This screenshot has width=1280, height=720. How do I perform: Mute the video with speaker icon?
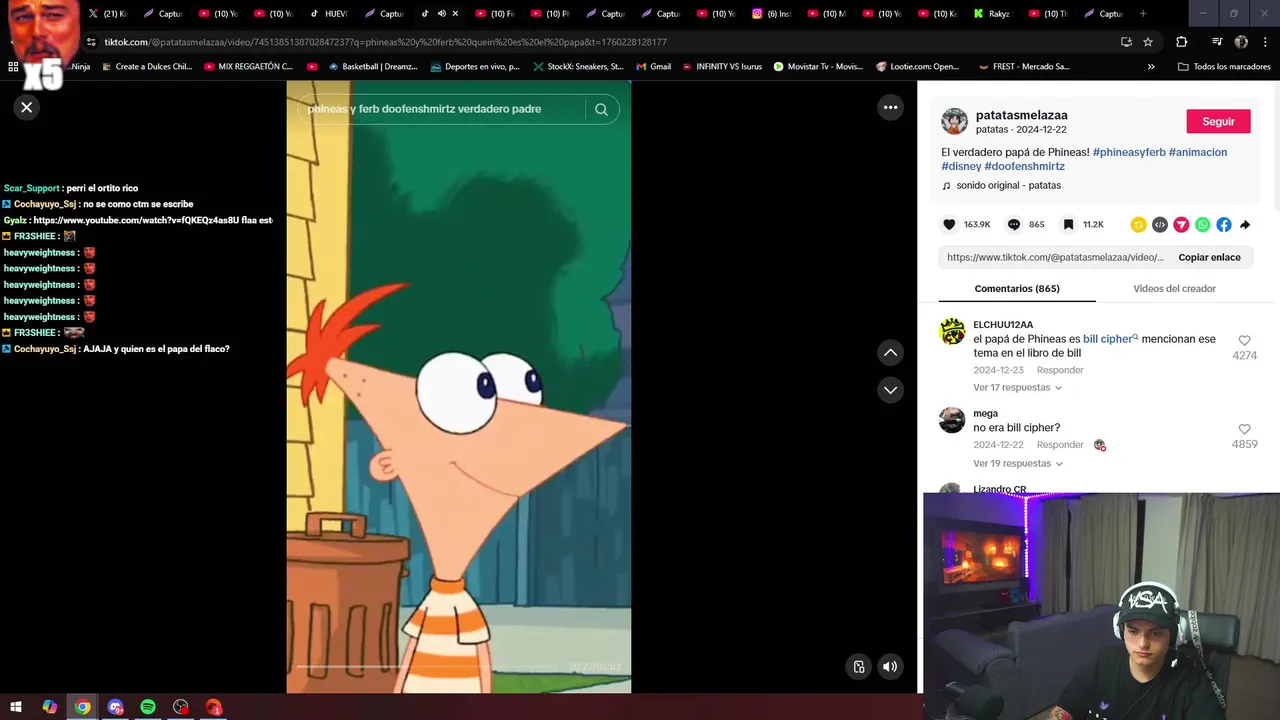[890, 666]
